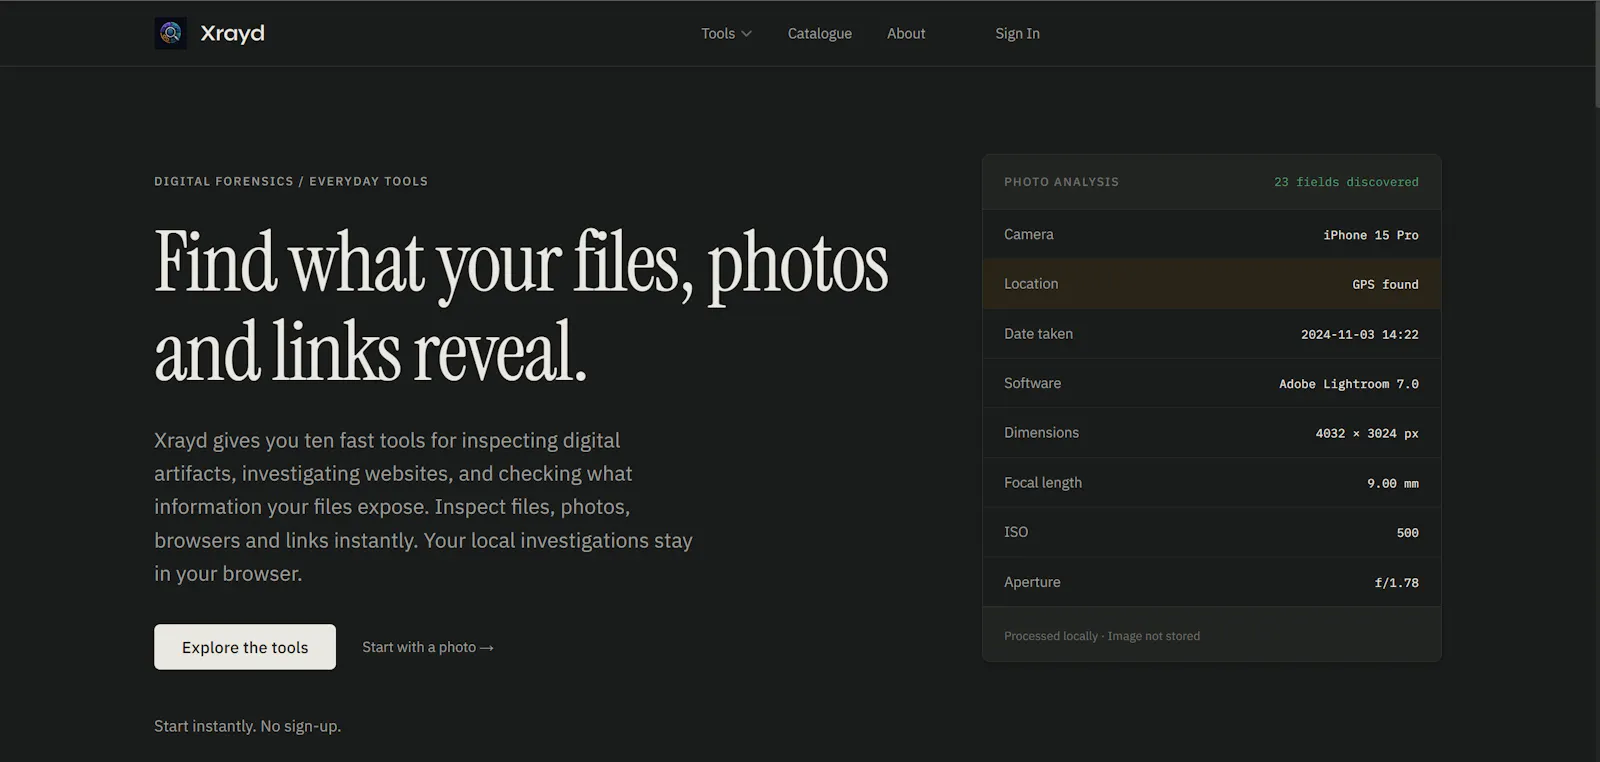Click the DIGITAL FORENSICS / EVERYDAY TOOLS eyebrow
This screenshot has width=1600, height=762.
(291, 181)
